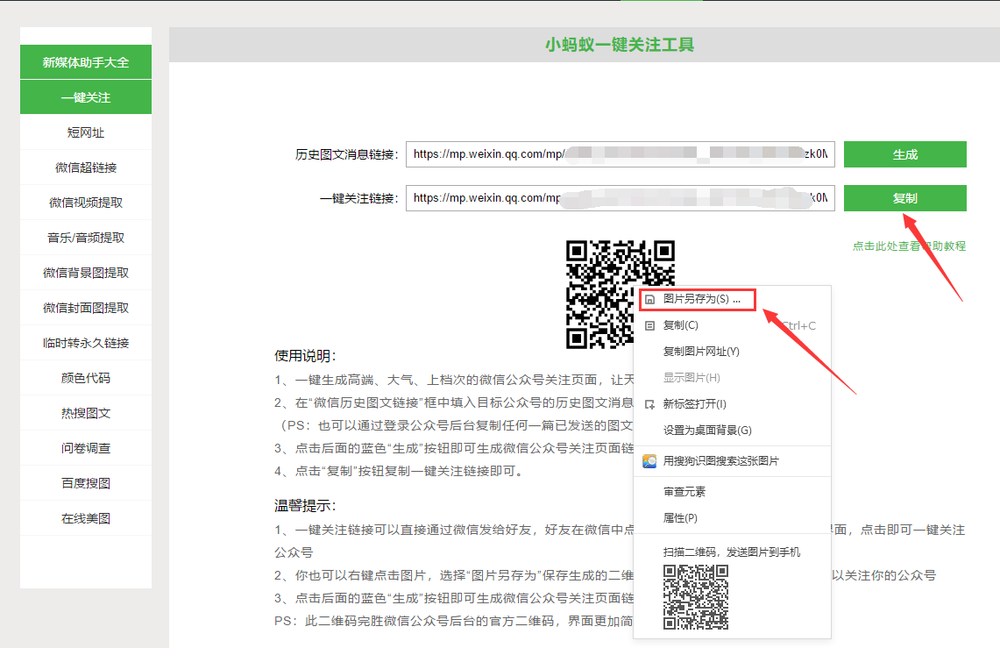Viewport: 1000px width, 648px height.
Task: Open 问卷调查 in the sidebar
Action: coord(85,448)
